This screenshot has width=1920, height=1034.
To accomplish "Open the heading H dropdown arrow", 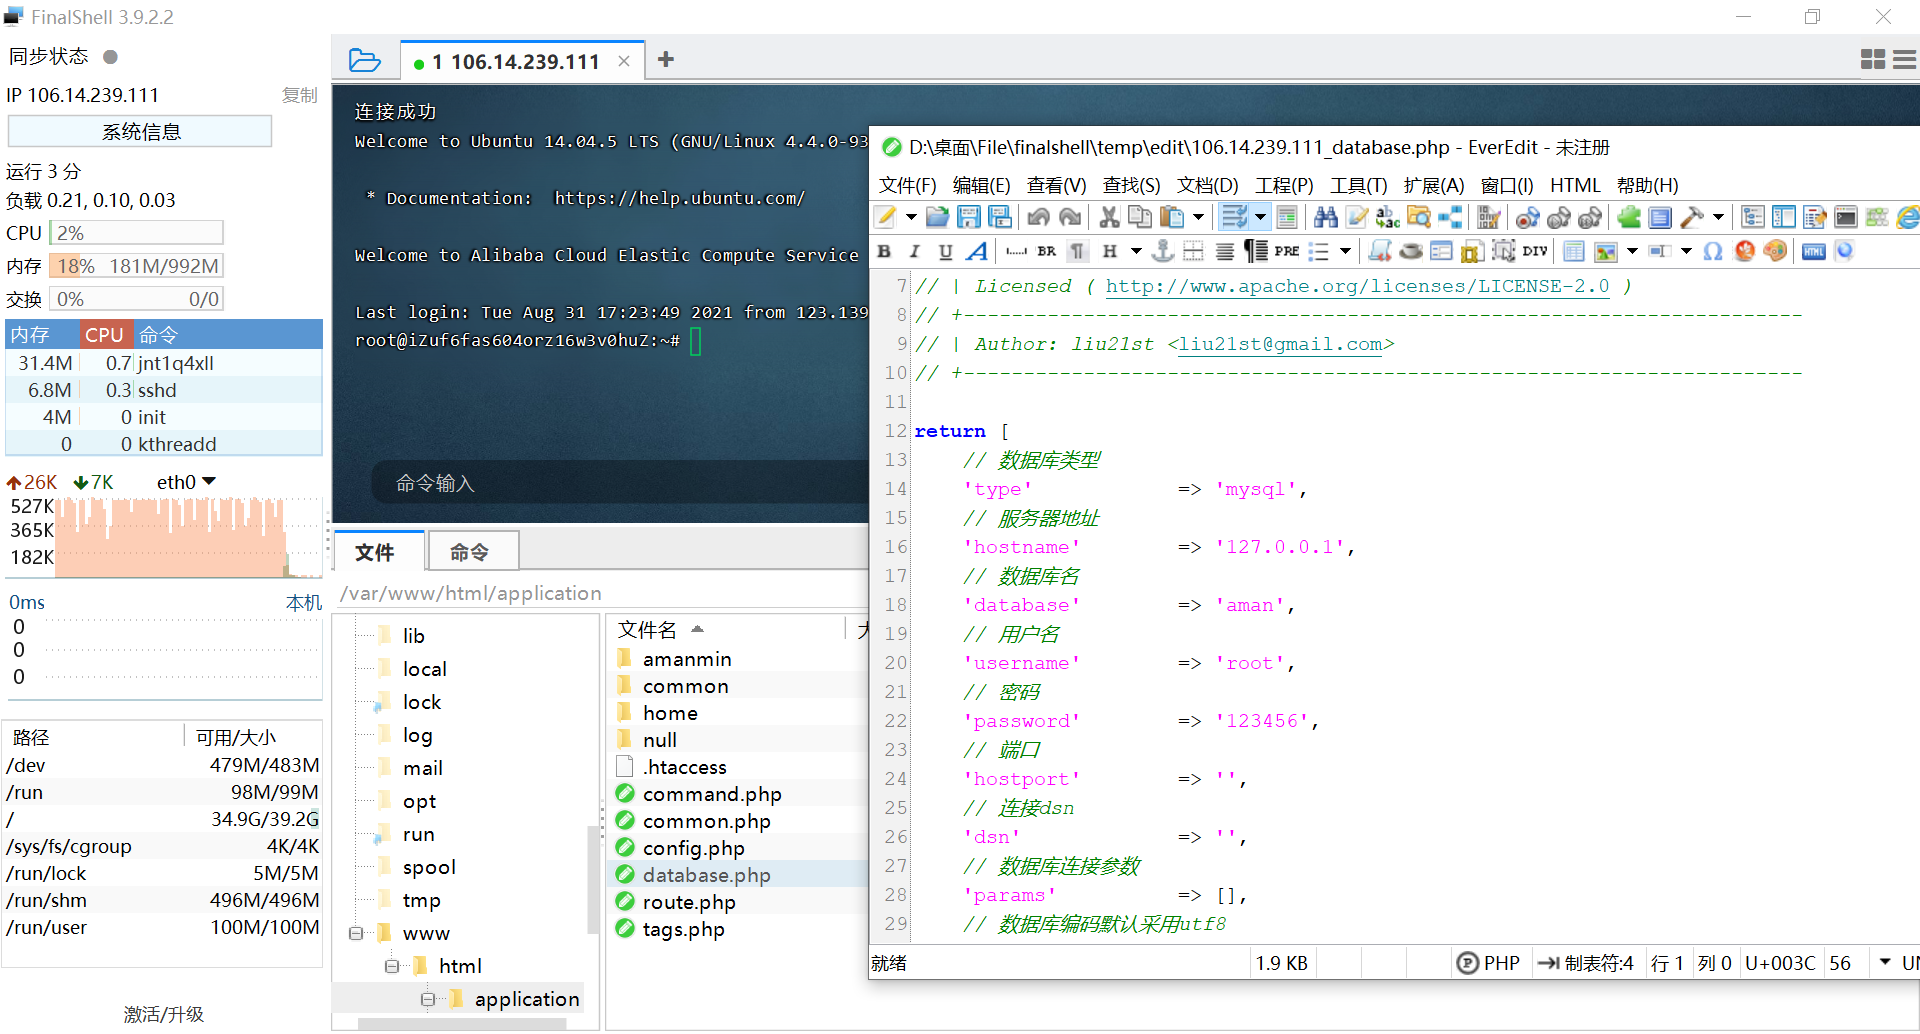I will (x=1136, y=251).
